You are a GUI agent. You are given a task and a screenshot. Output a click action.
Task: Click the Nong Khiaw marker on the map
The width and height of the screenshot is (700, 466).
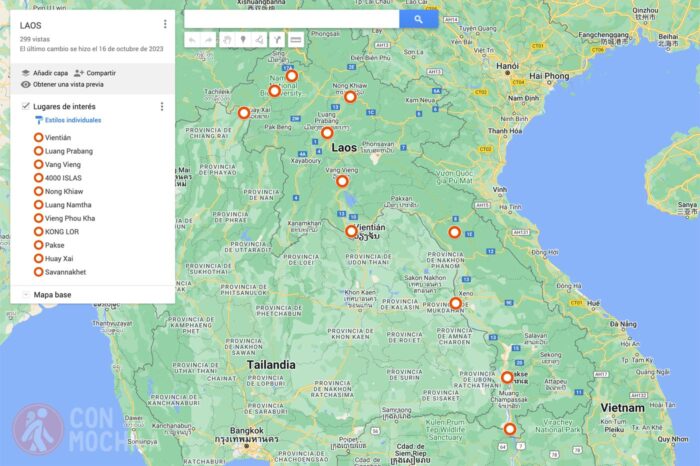[x=350, y=96]
